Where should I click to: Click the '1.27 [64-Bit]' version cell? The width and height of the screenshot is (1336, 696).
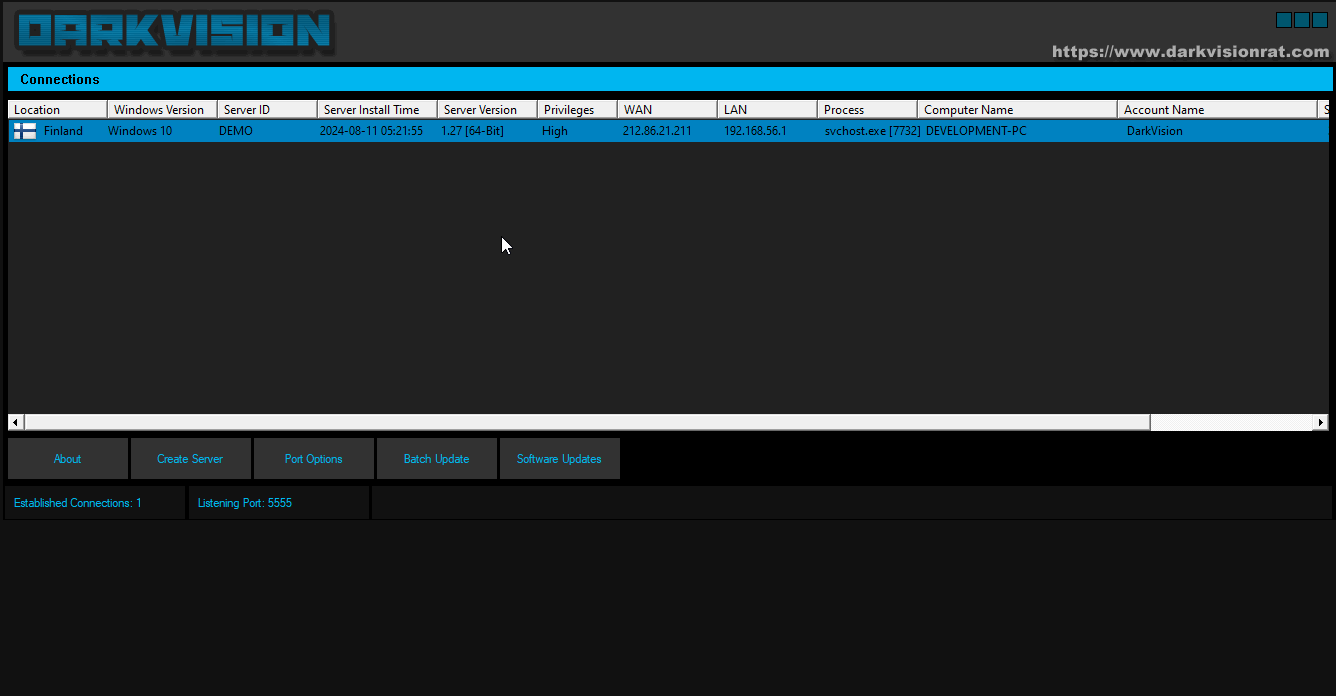click(x=472, y=131)
